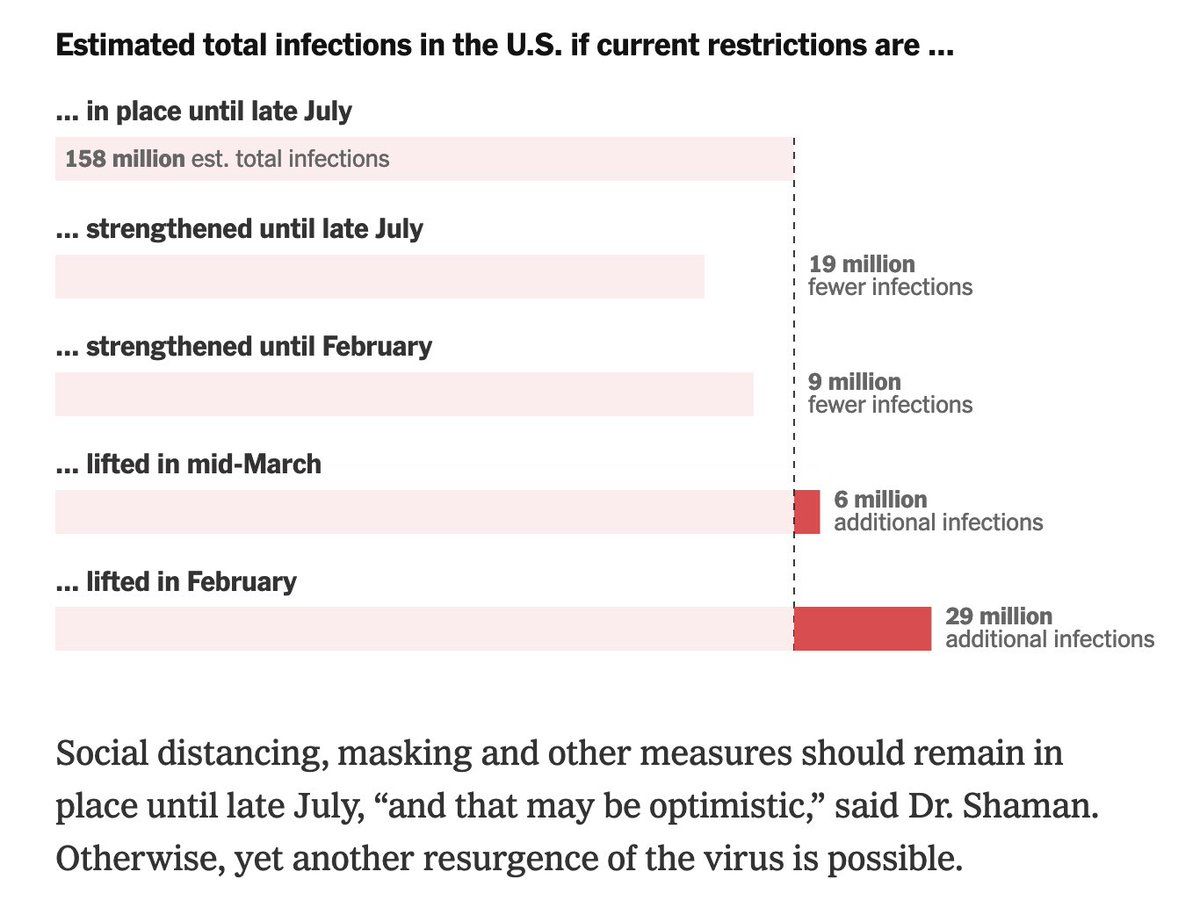The height and width of the screenshot is (915, 1200).
Task: Click the red 29 million bar segment
Action: [862, 629]
